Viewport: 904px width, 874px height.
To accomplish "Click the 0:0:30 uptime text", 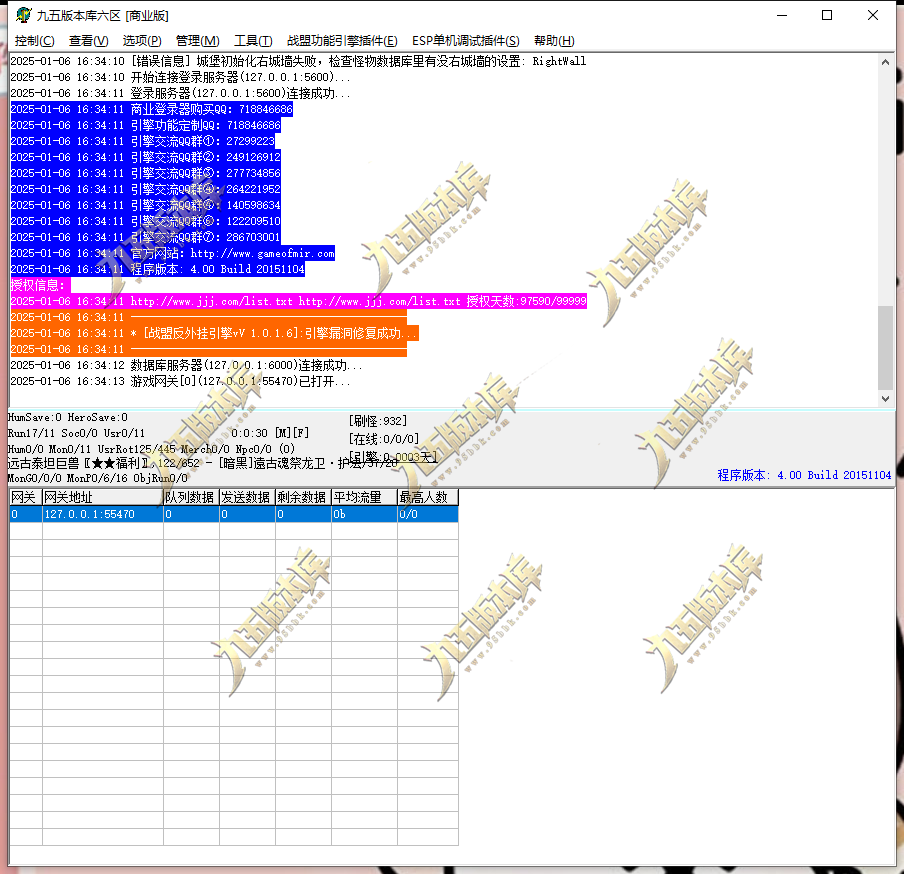I will (x=249, y=433).
